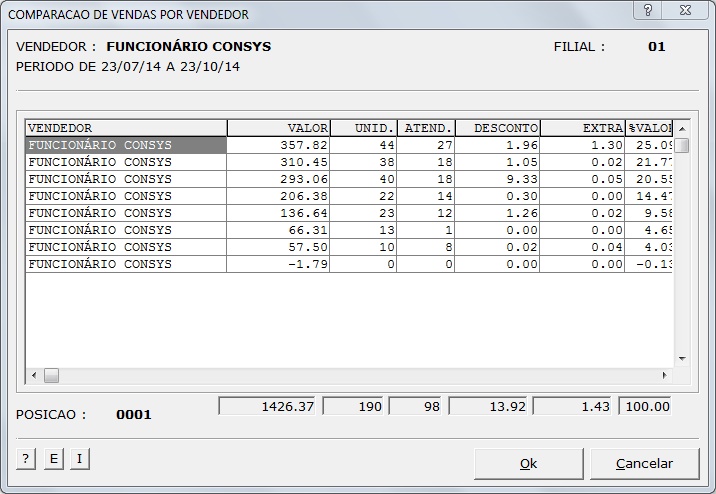Click the EXTRA column header
This screenshot has height=494, width=716.
tap(582, 128)
